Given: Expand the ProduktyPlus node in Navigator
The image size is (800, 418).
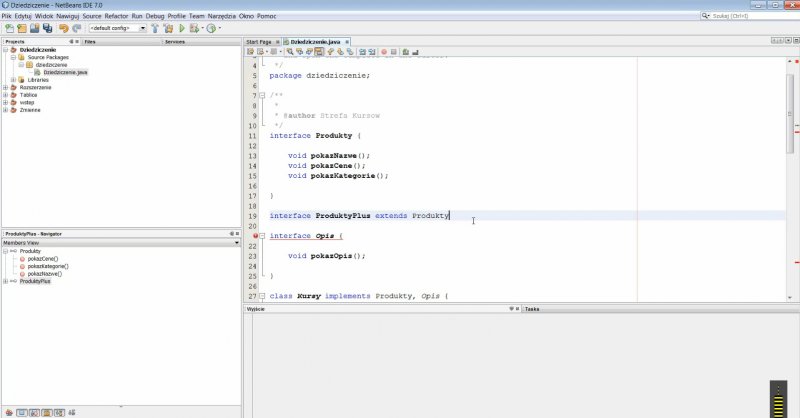Looking at the screenshot, I should (x=6, y=281).
